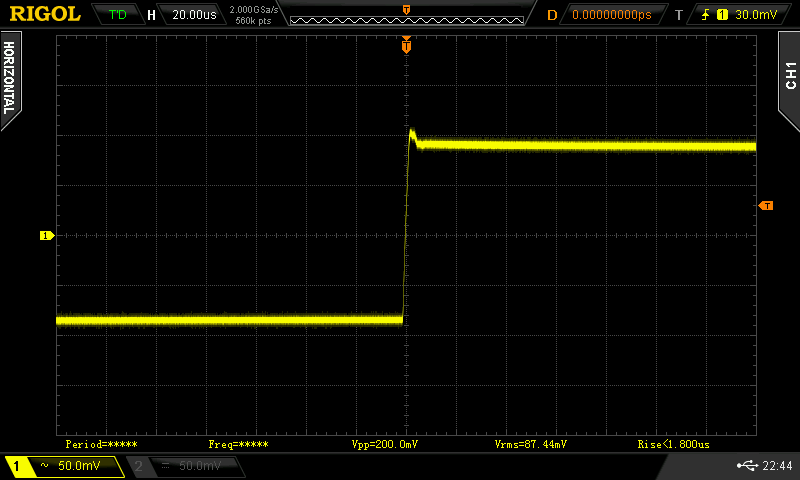Open the delay 0.00000000ps setting
Screen dimensions: 800x480
pyautogui.click(x=611, y=15)
